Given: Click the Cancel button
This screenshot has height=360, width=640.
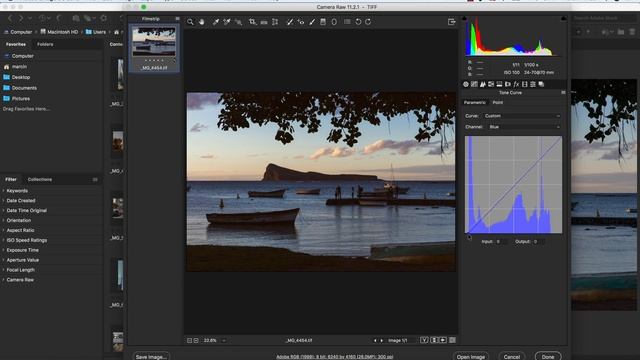Looking at the screenshot, I should [x=511, y=356].
